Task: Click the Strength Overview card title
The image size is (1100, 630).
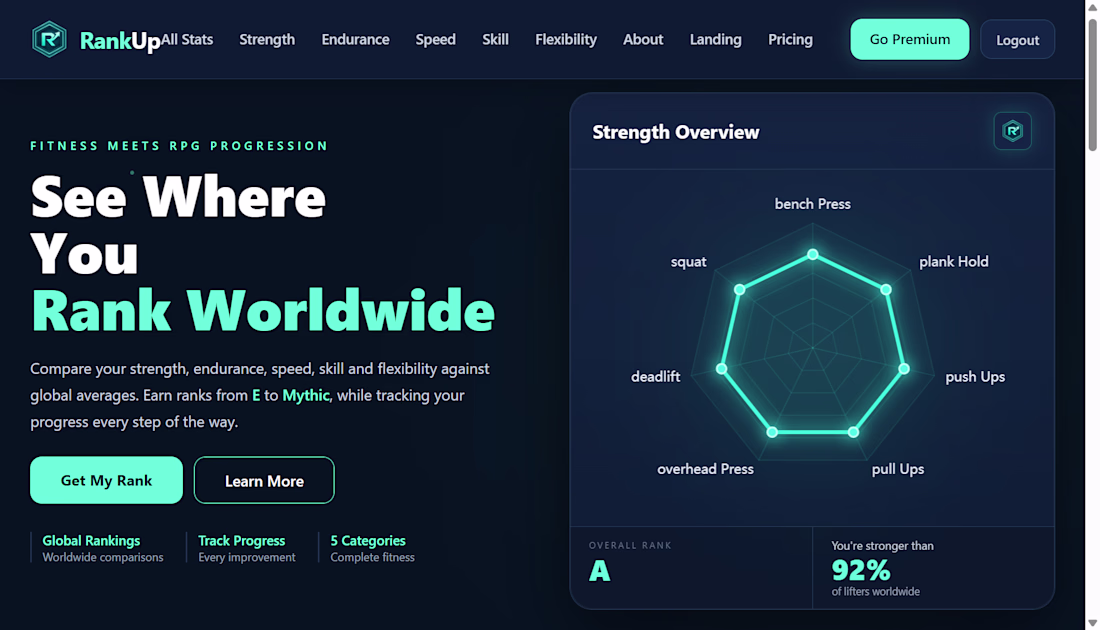Action: pos(676,132)
